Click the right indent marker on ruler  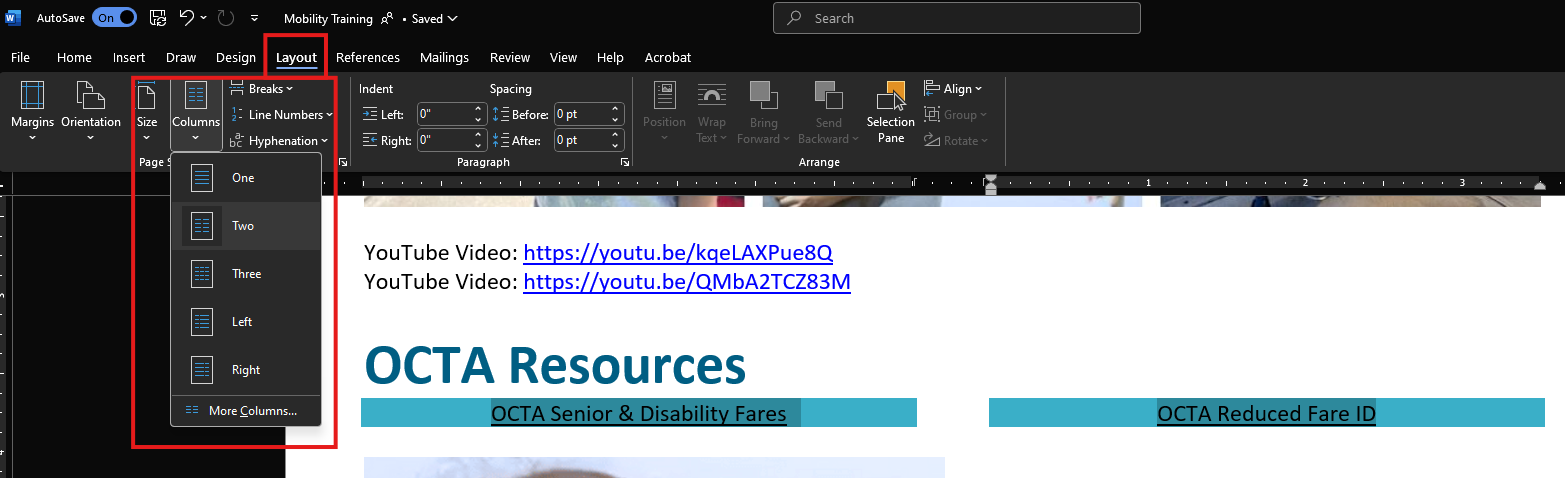coord(1541,186)
